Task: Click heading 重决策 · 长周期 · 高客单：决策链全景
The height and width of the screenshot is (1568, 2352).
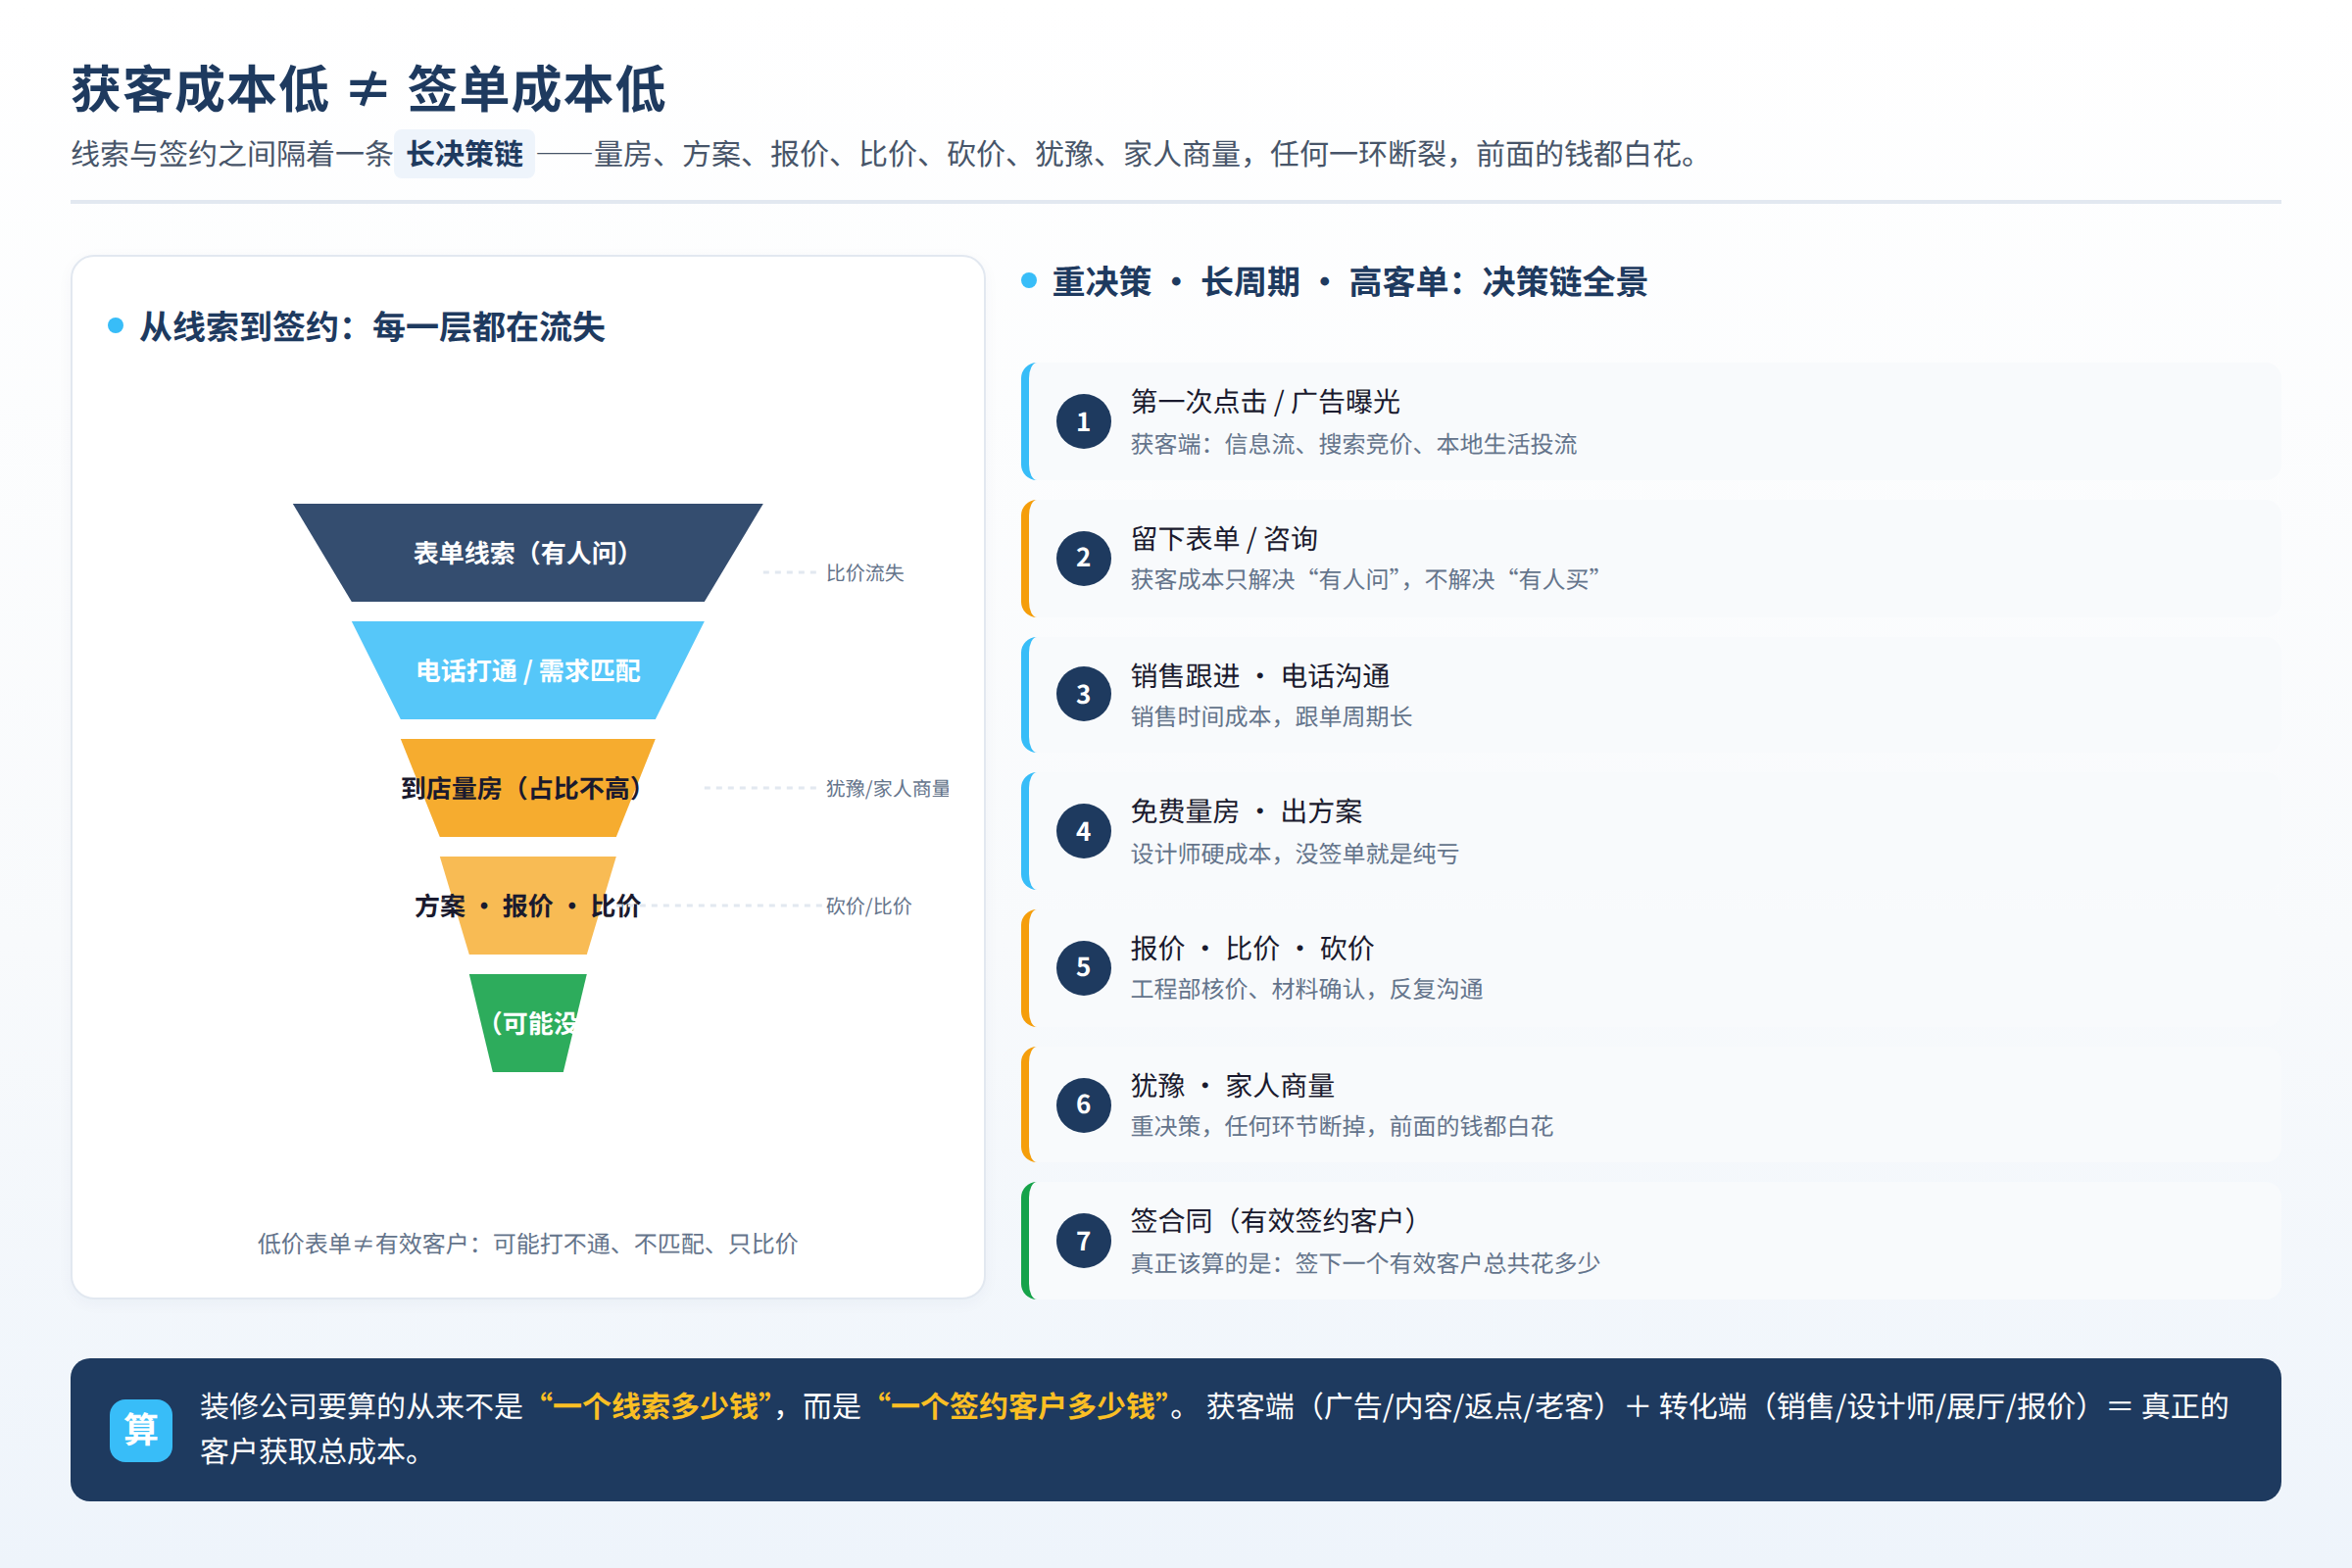Action: click(1349, 282)
